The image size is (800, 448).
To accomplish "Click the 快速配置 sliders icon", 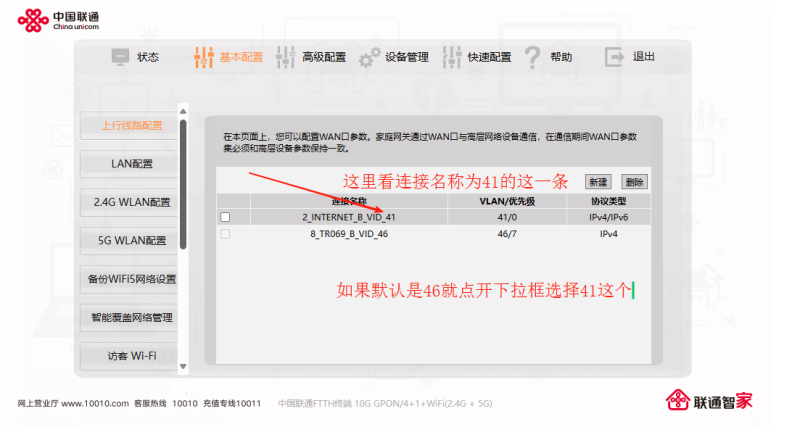I will (x=452, y=57).
